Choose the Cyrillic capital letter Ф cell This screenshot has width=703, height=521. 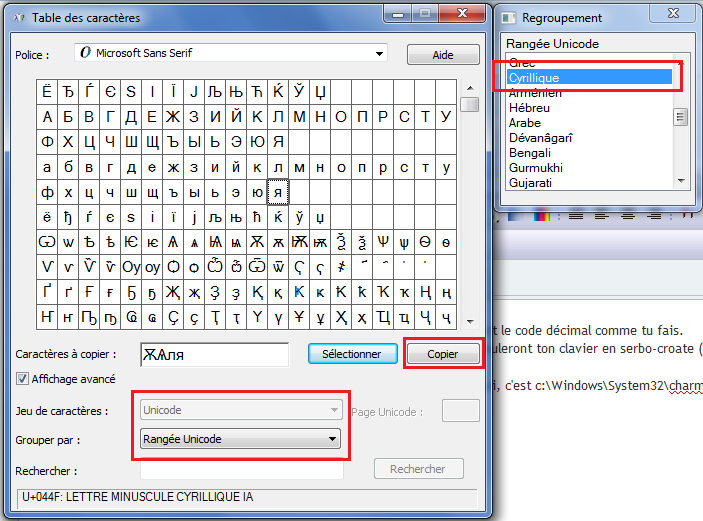point(47,141)
